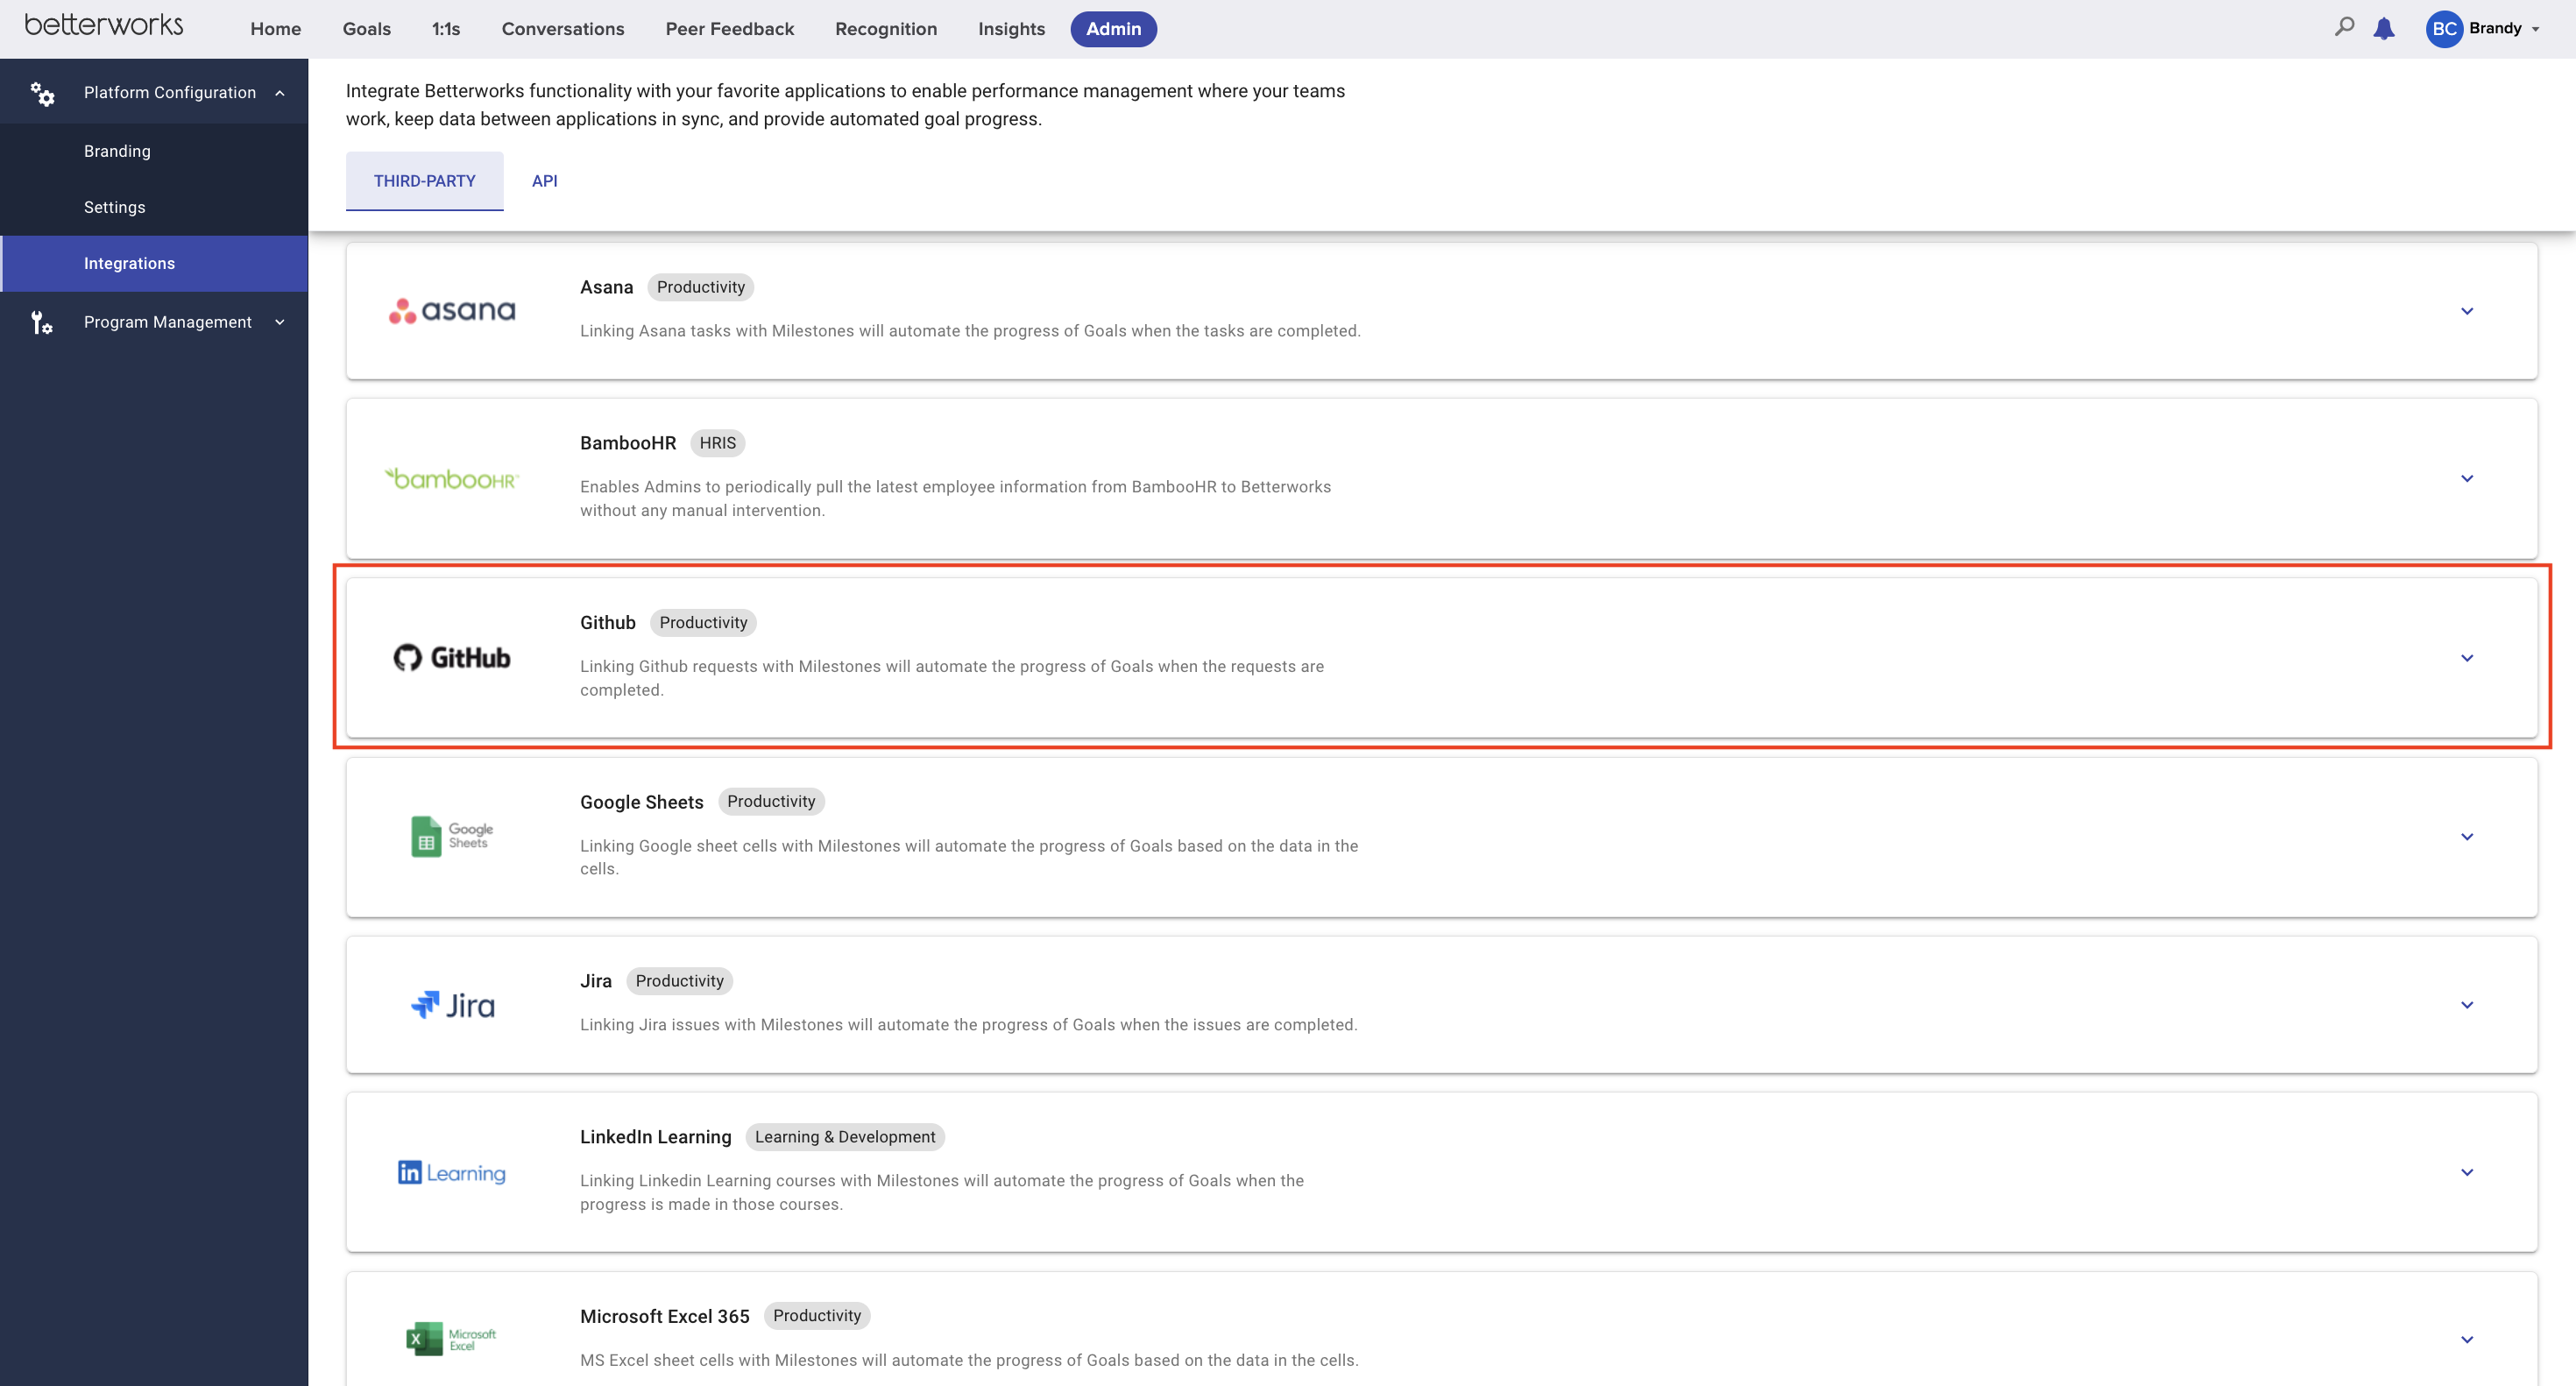This screenshot has height=1386, width=2576.
Task: Click the Program Management sidebar icon
Action: pyautogui.click(x=43, y=322)
